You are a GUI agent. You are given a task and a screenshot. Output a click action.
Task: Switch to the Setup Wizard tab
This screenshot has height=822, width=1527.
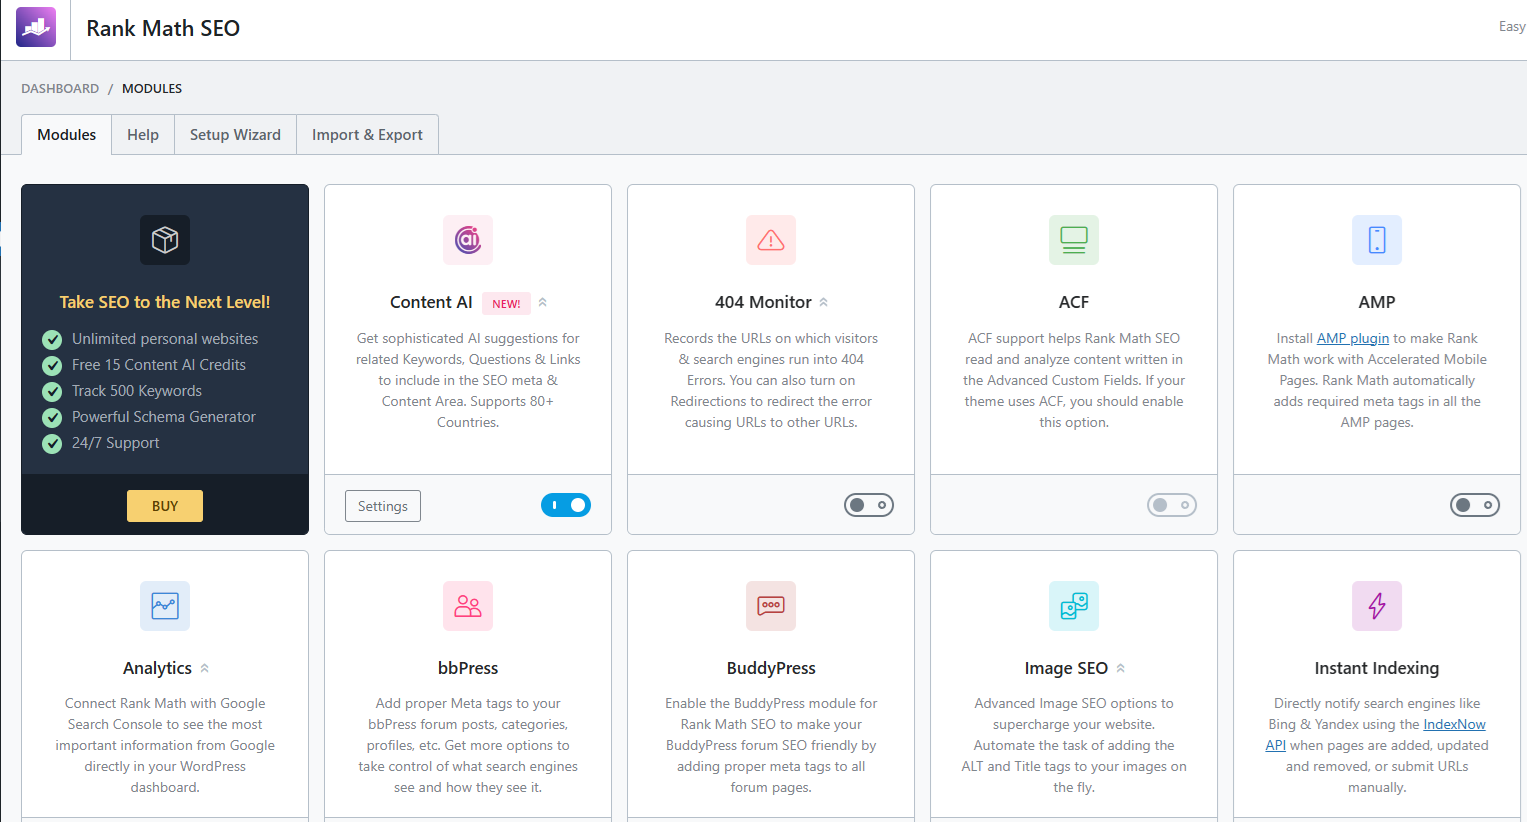click(235, 135)
